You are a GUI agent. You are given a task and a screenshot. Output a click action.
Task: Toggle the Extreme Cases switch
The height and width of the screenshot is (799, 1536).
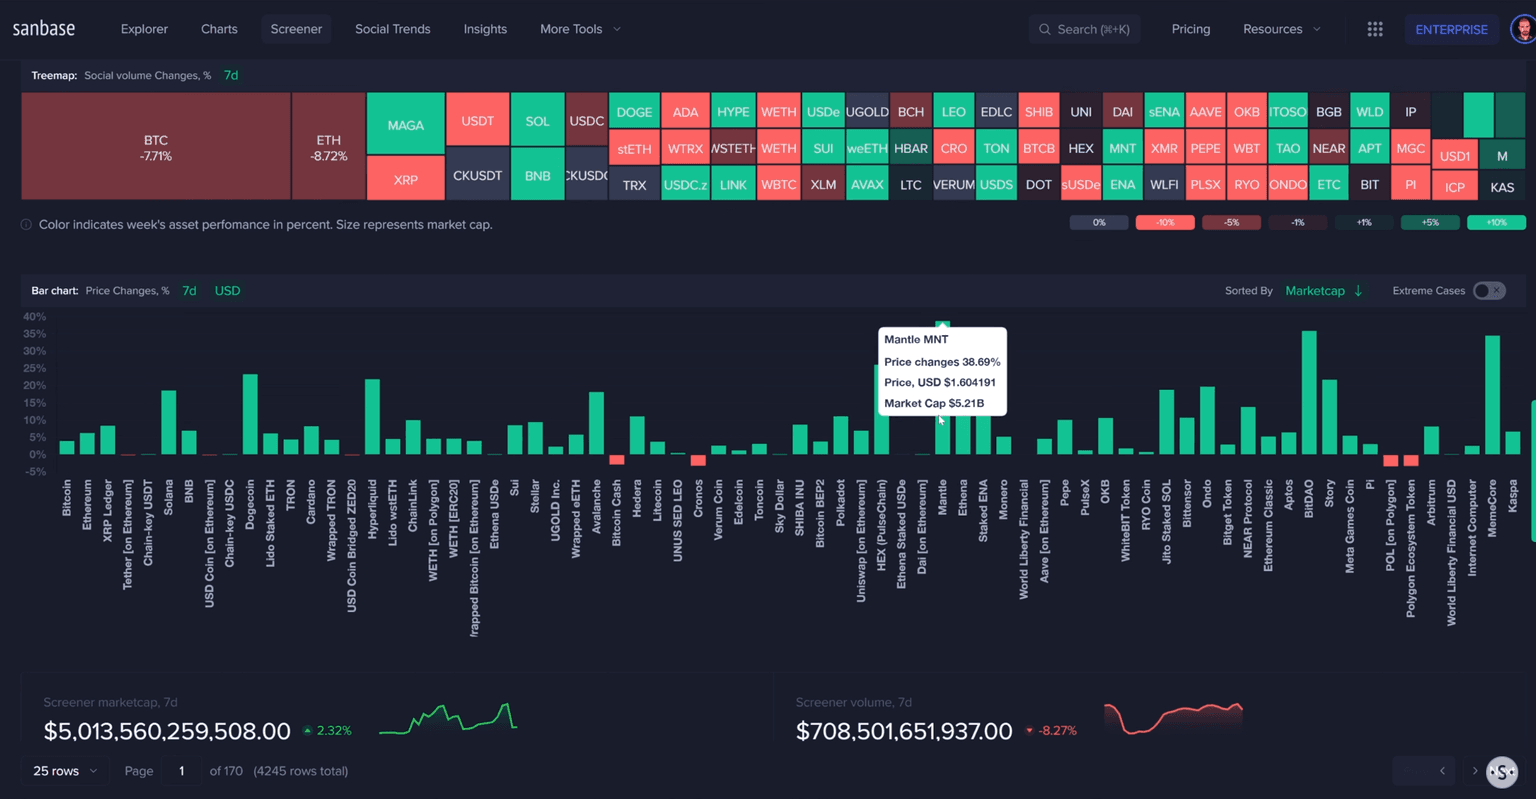click(x=1488, y=291)
